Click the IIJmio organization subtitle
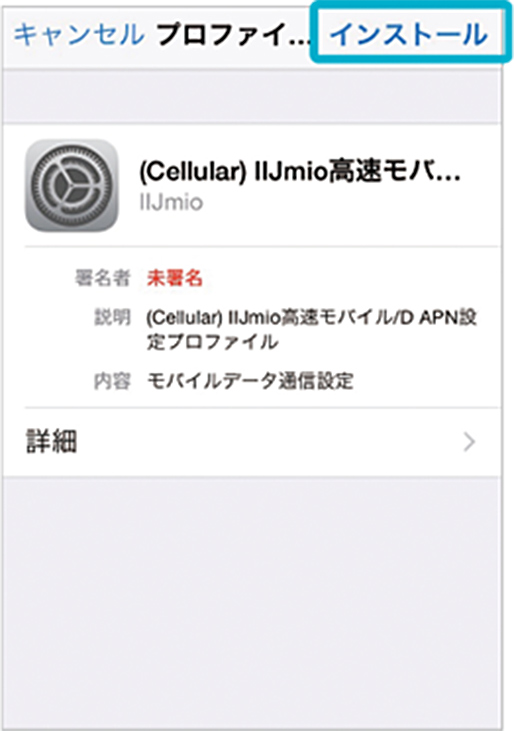The width and height of the screenshot is (514, 731). point(171,202)
